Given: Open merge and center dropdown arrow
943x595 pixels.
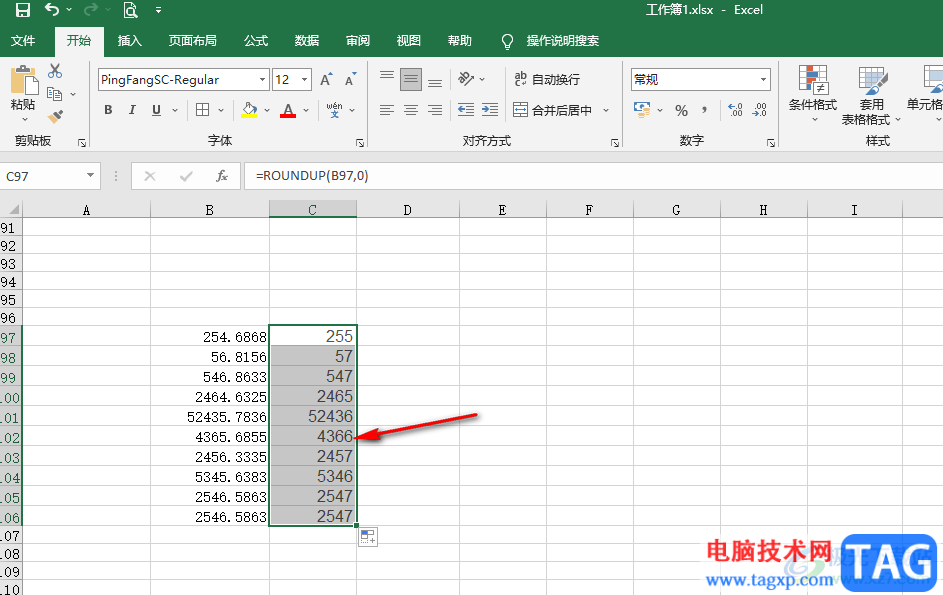Looking at the screenshot, I should [x=606, y=110].
